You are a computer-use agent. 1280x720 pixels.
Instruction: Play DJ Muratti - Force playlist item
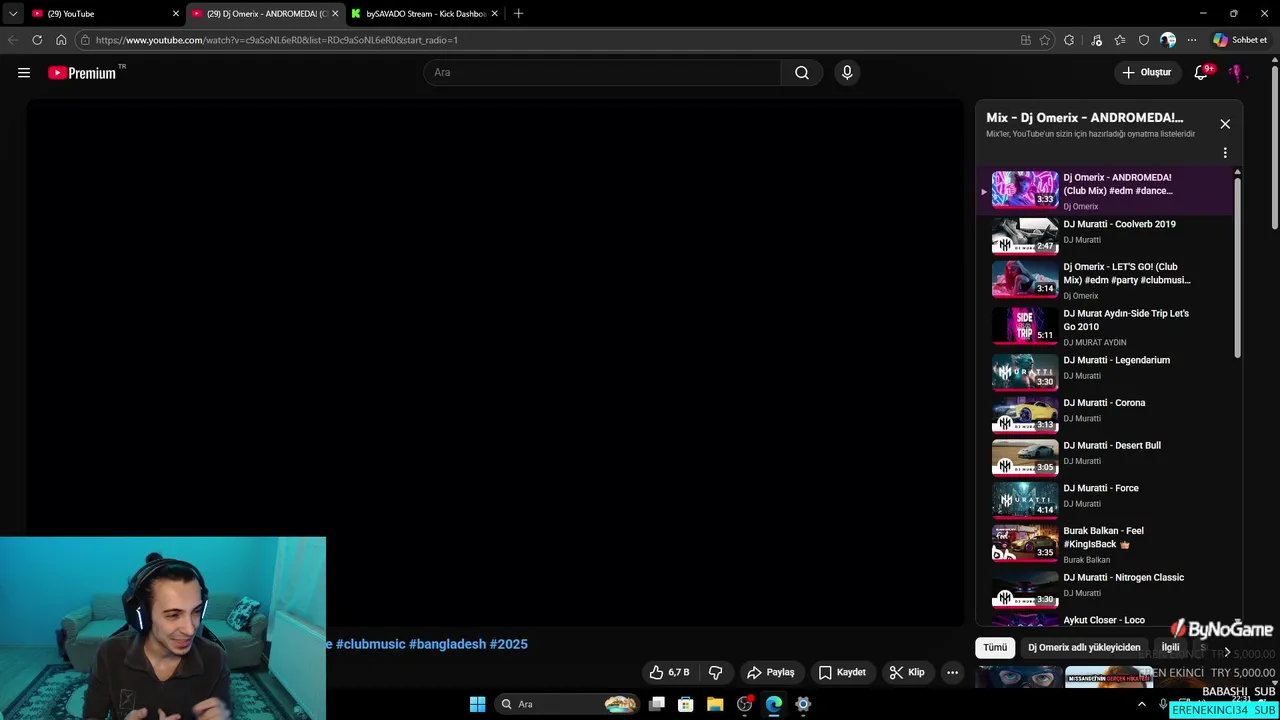coord(1105,500)
